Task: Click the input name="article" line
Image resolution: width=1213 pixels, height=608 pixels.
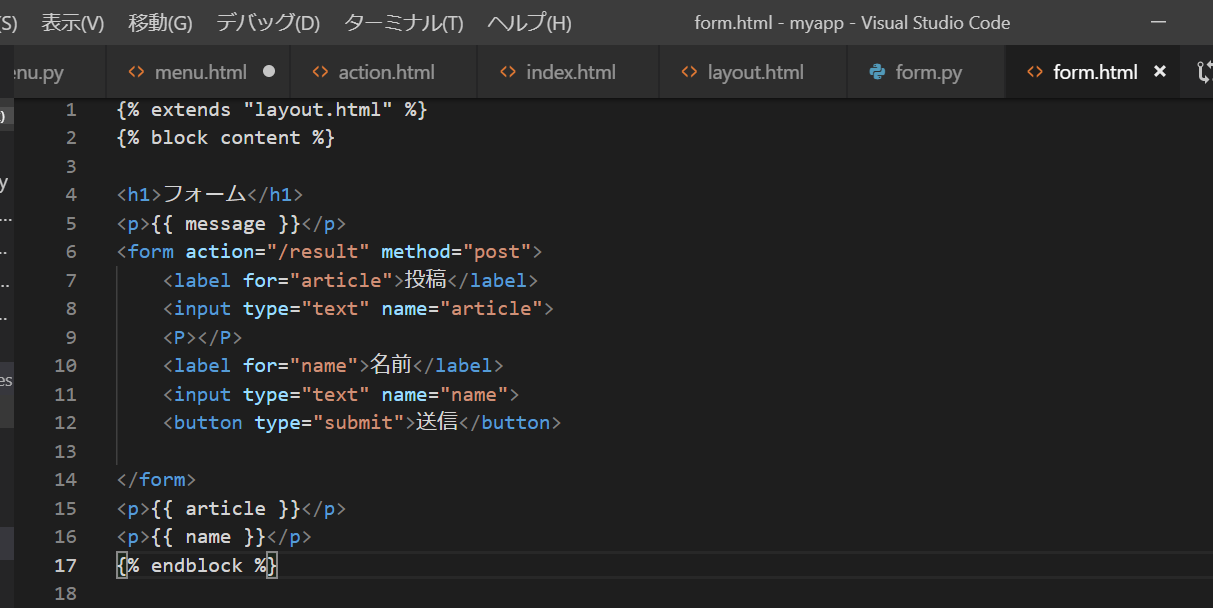Action: (x=358, y=308)
